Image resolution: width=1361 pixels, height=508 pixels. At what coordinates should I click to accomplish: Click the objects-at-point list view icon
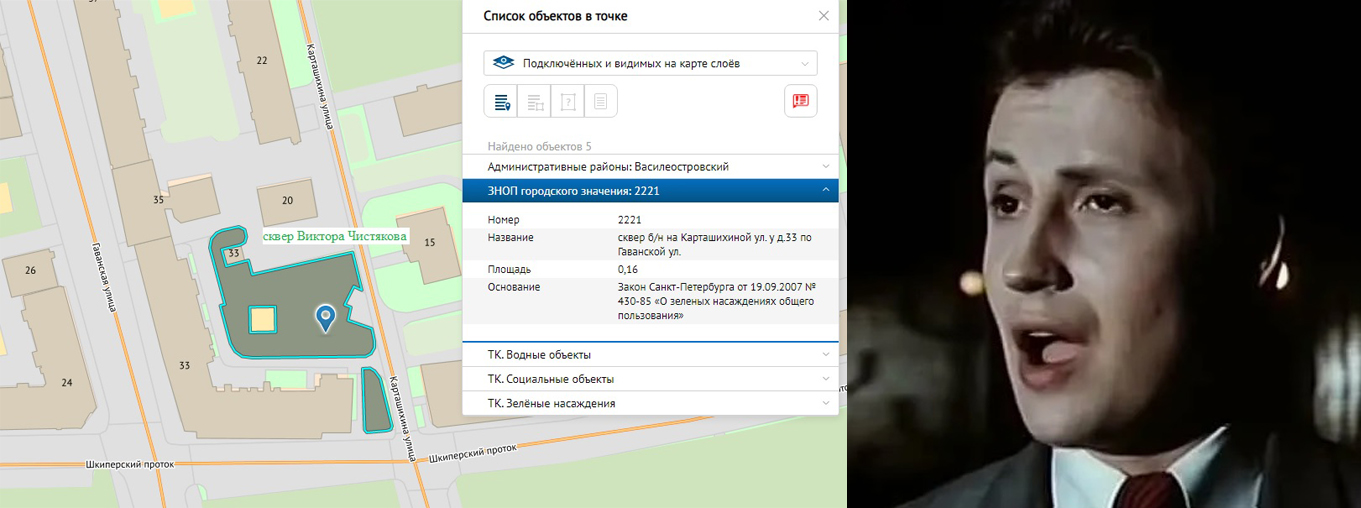pyautogui.click(x=501, y=101)
